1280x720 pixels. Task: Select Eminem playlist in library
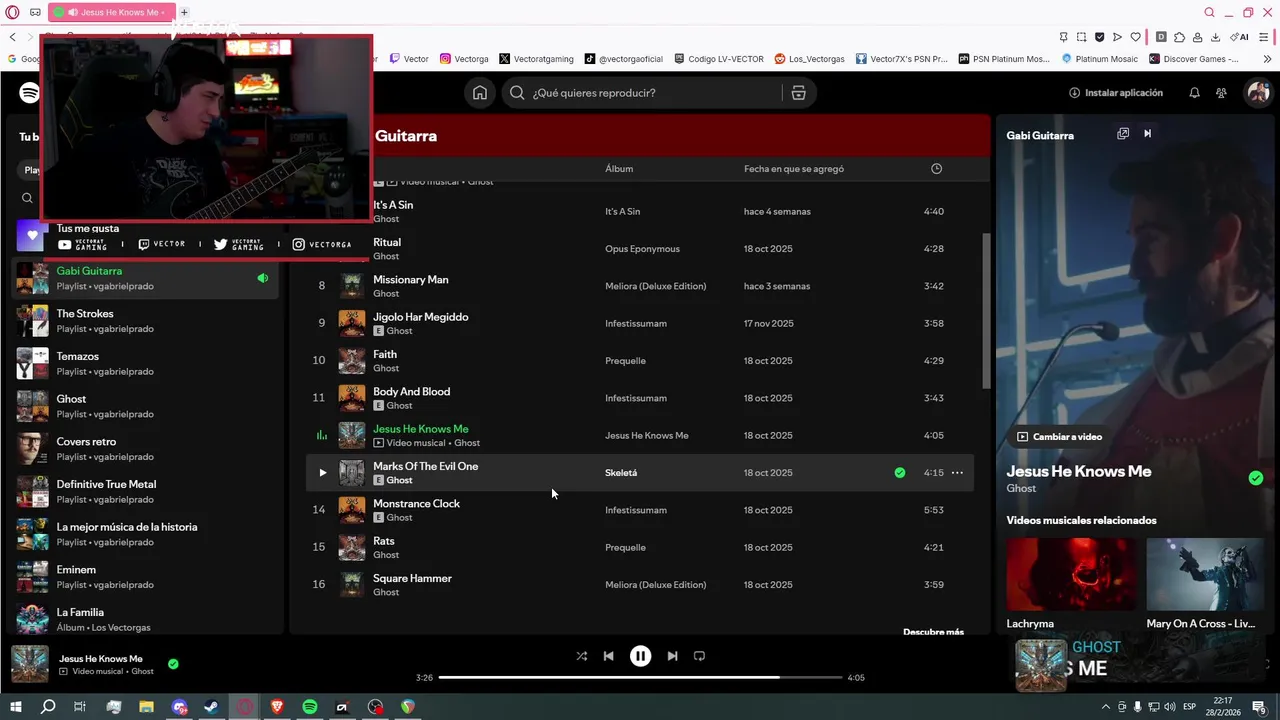click(x=147, y=577)
